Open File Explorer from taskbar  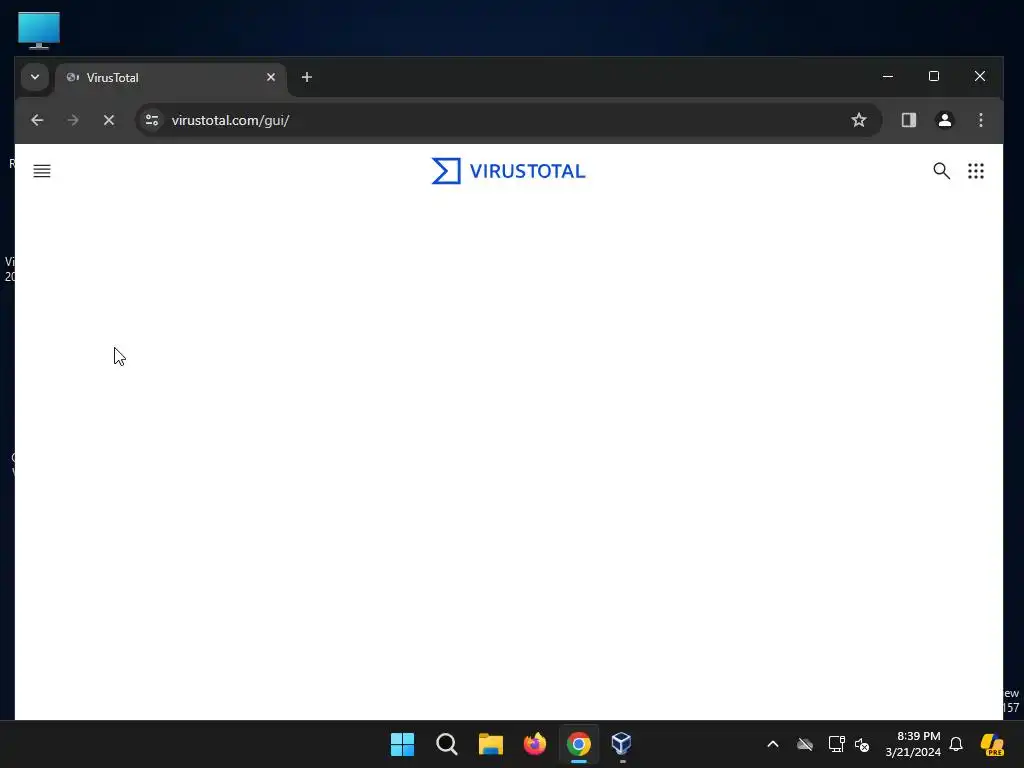490,744
